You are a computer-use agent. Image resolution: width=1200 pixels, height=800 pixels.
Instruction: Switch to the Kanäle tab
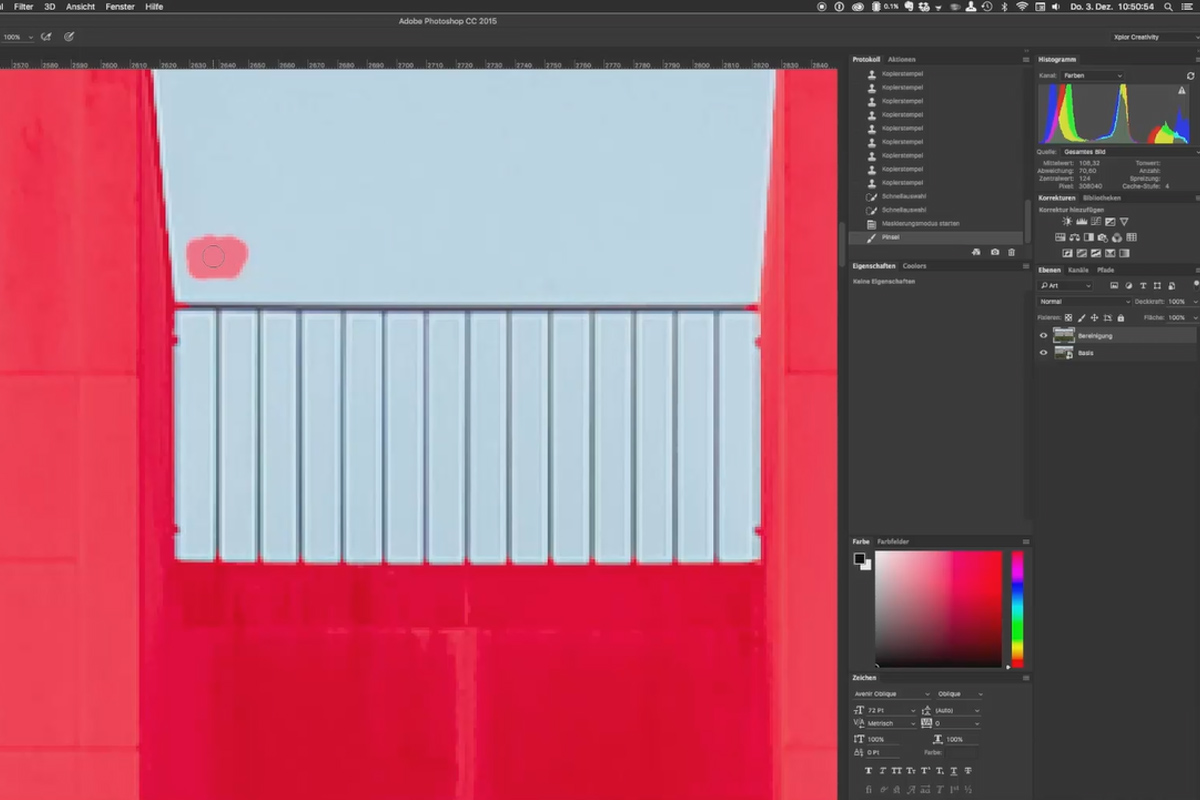pos(1078,270)
